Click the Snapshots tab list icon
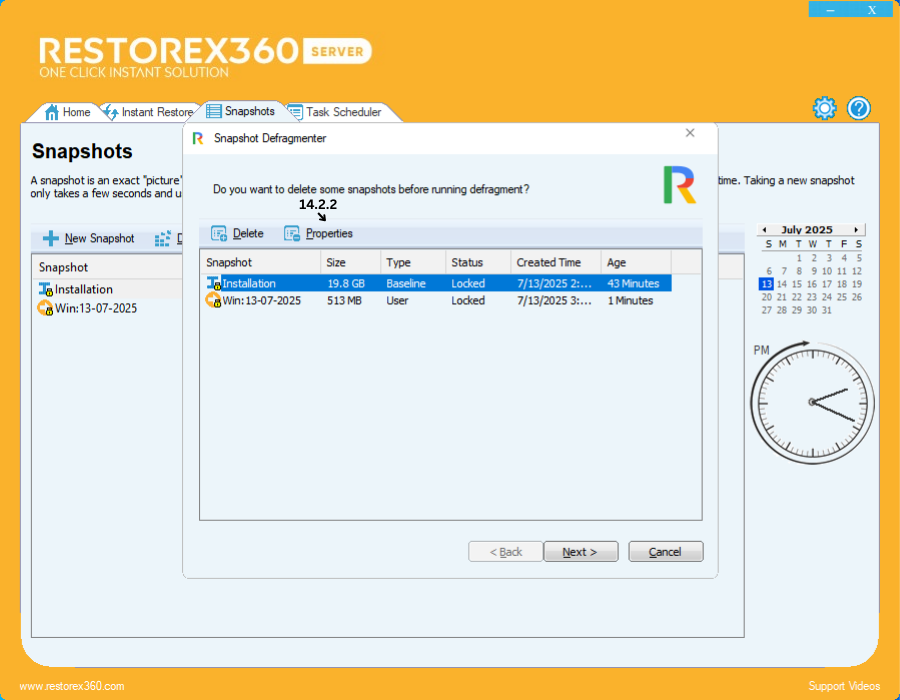This screenshot has width=900, height=700. click(x=214, y=111)
